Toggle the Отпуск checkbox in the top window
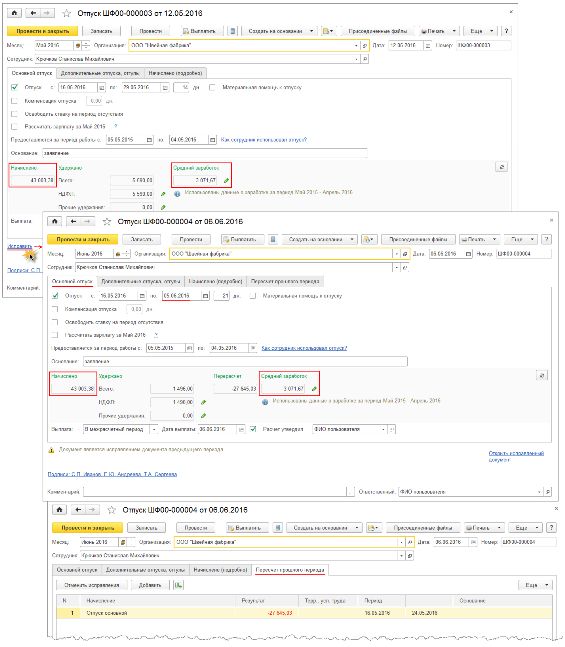 pos(15,87)
